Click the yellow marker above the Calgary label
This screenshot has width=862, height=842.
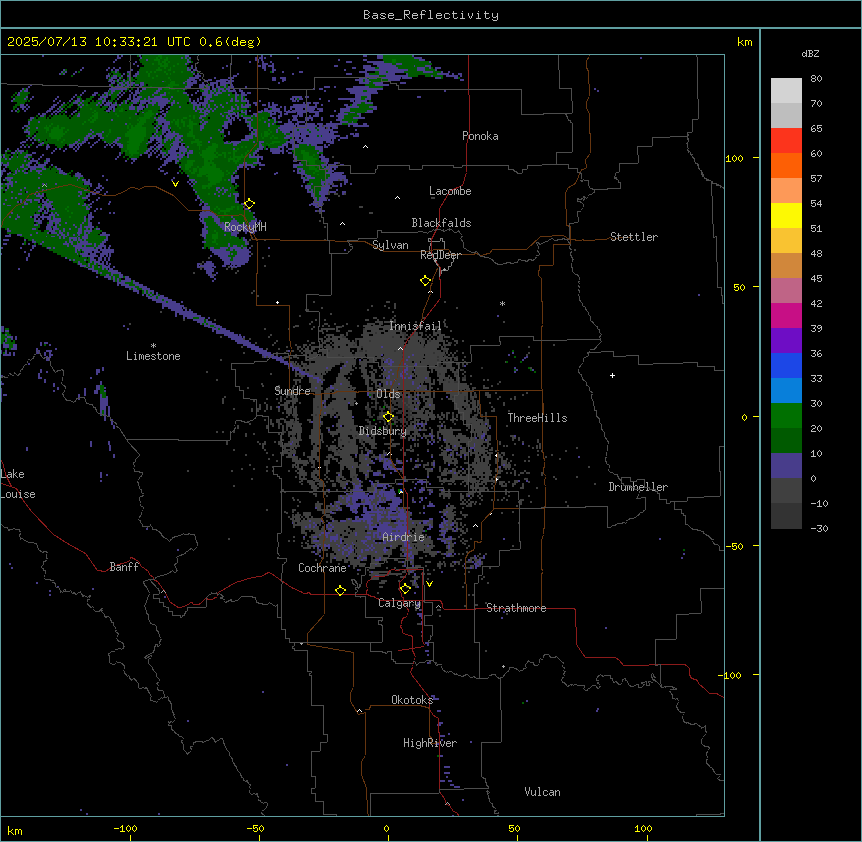pos(405,589)
